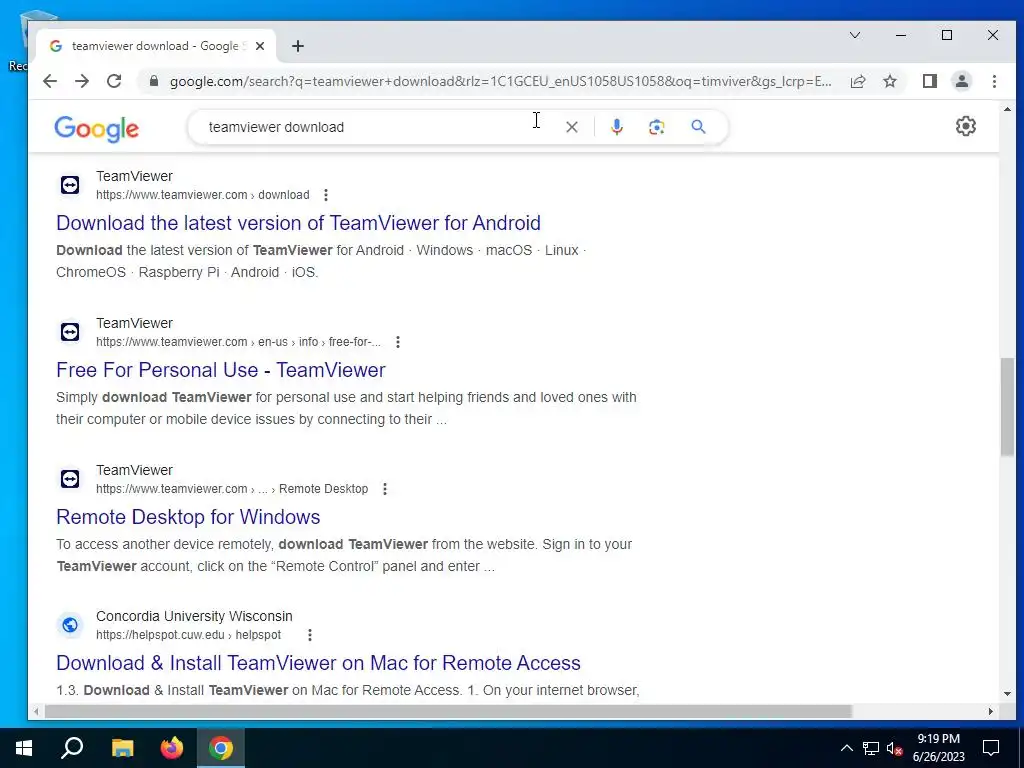The image size is (1024, 768).
Task: Show hidden system tray icons
Action: [x=846, y=748]
